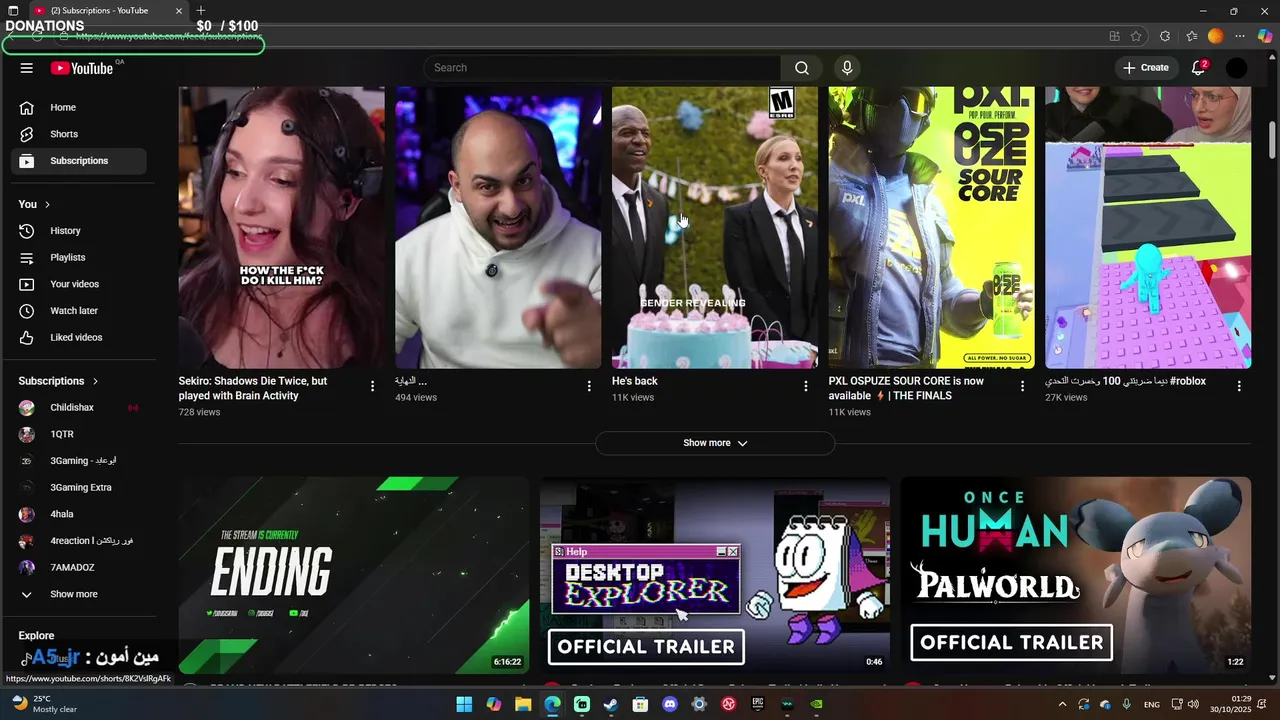Image resolution: width=1280 pixels, height=720 pixels.
Task: Expand Shorts shelf with Show more
Action: pyautogui.click(x=715, y=443)
